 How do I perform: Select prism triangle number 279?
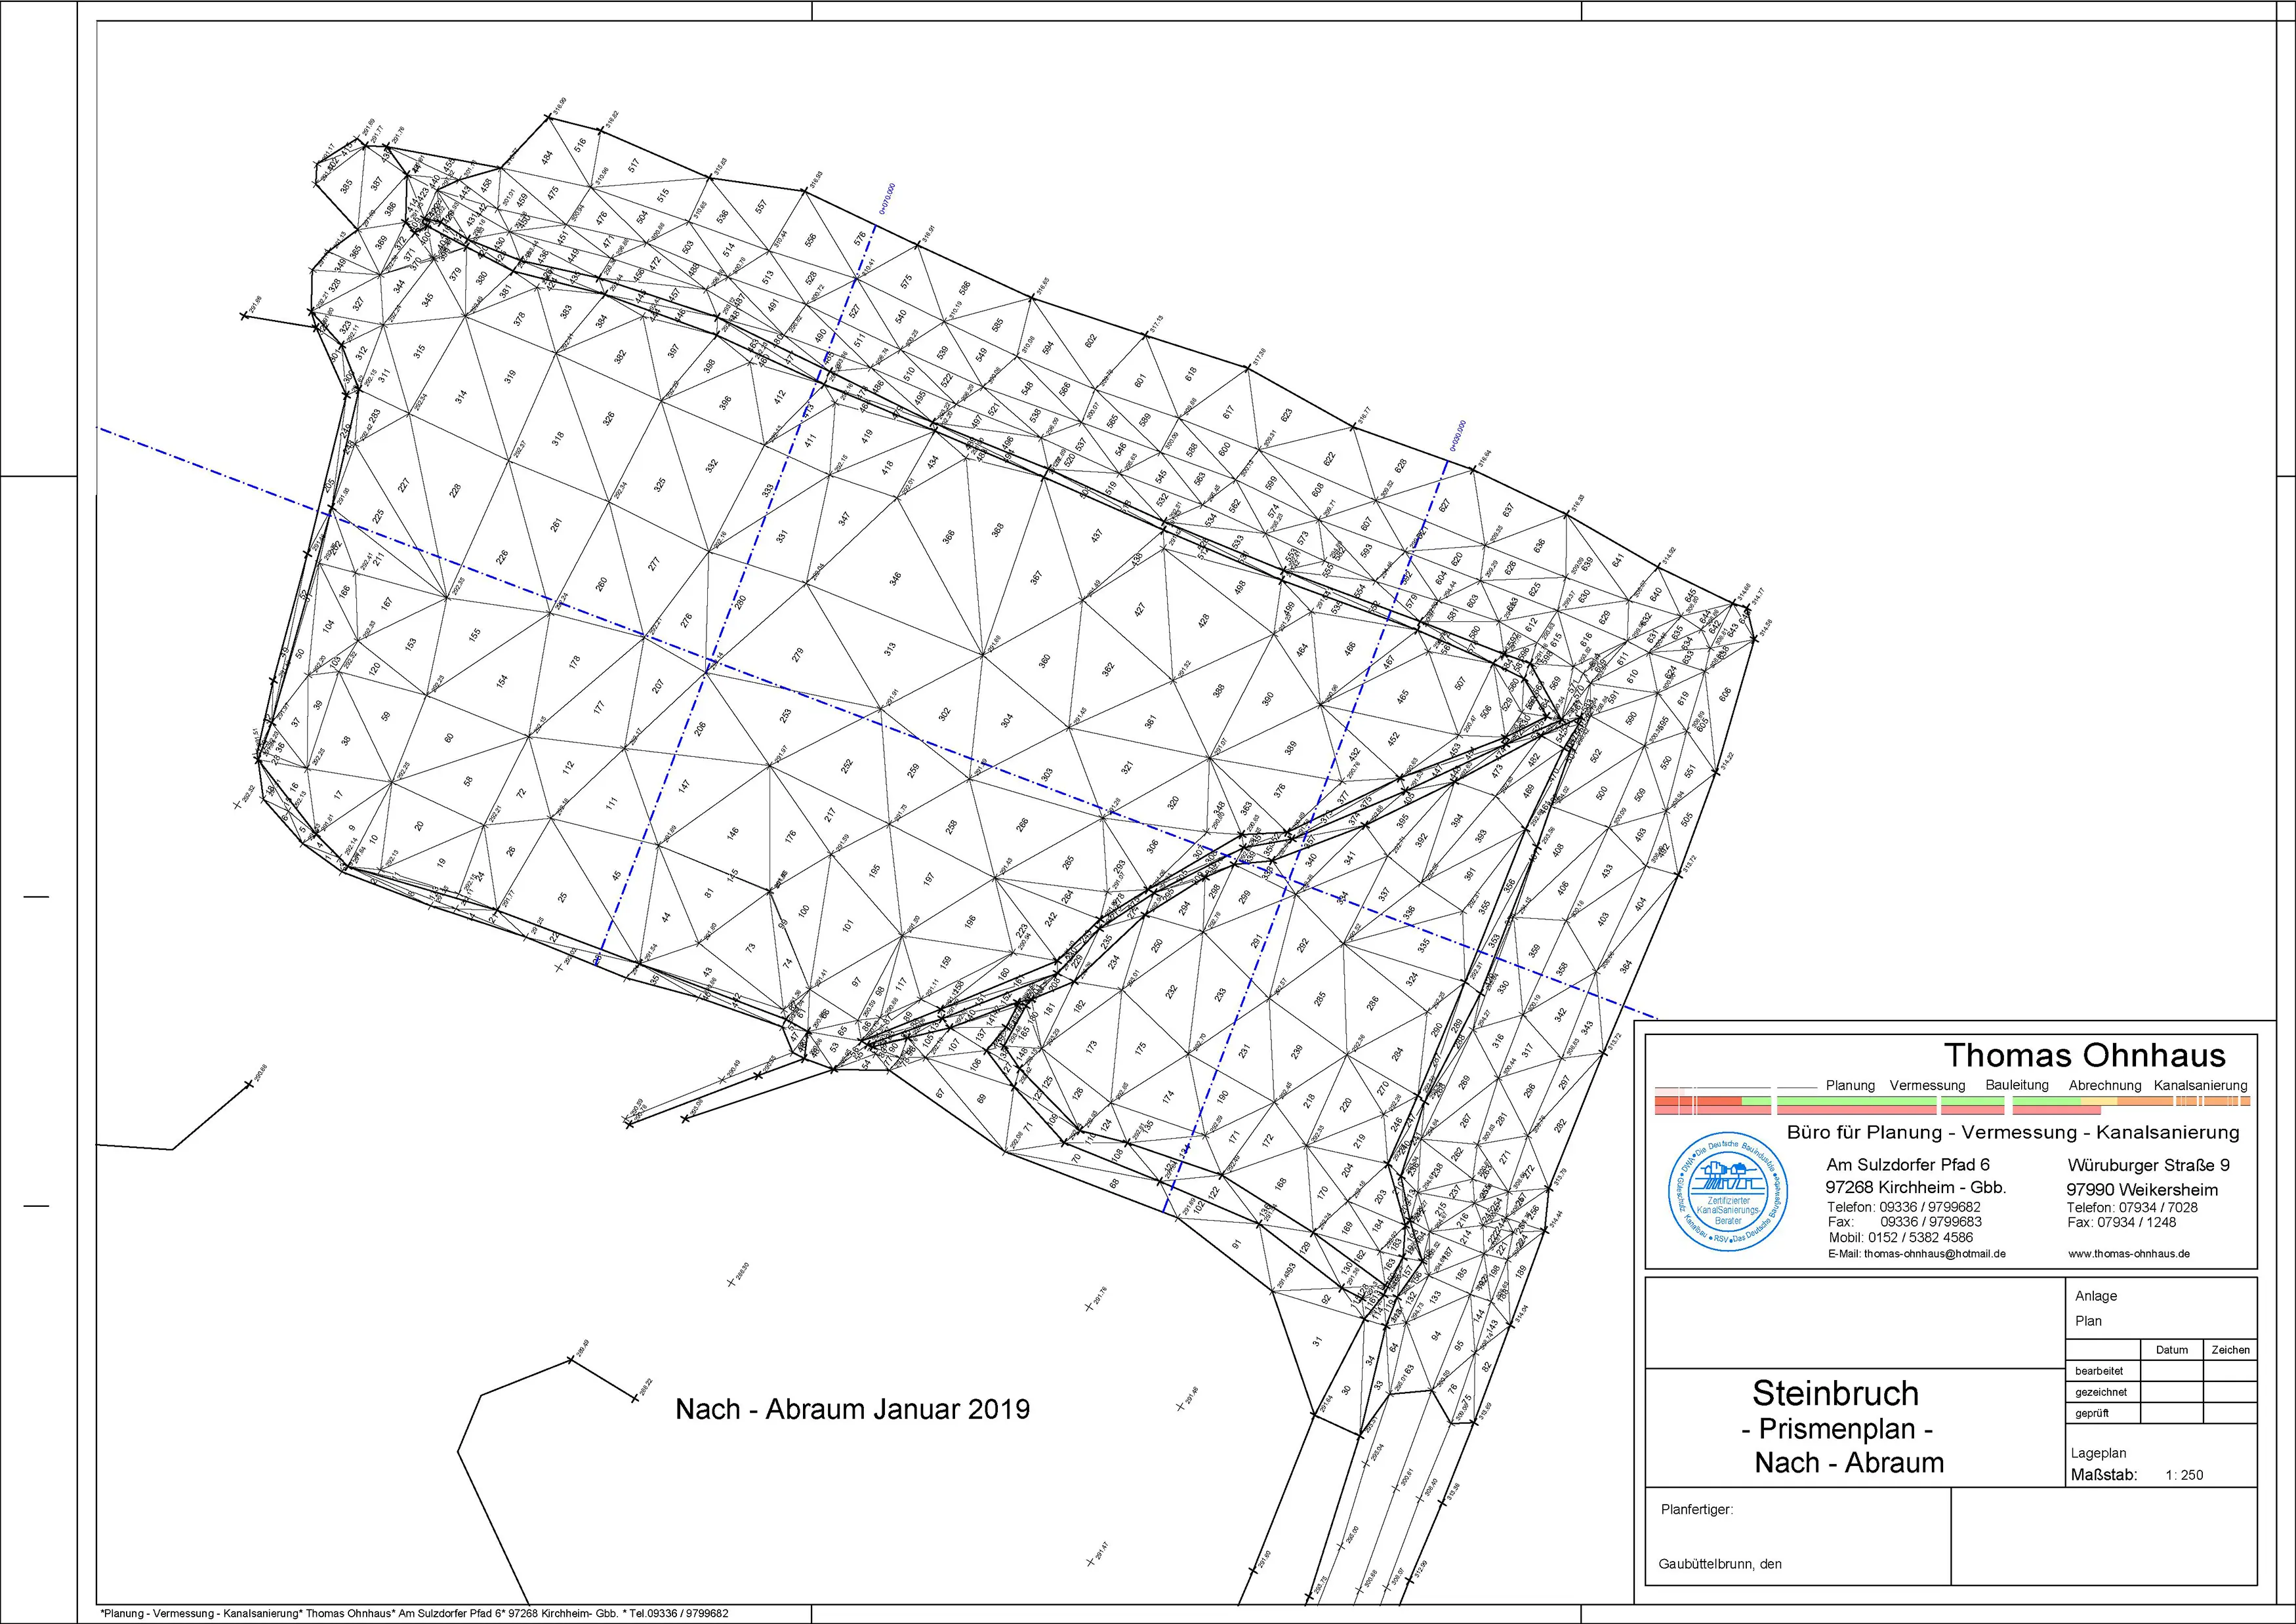[x=797, y=656]
